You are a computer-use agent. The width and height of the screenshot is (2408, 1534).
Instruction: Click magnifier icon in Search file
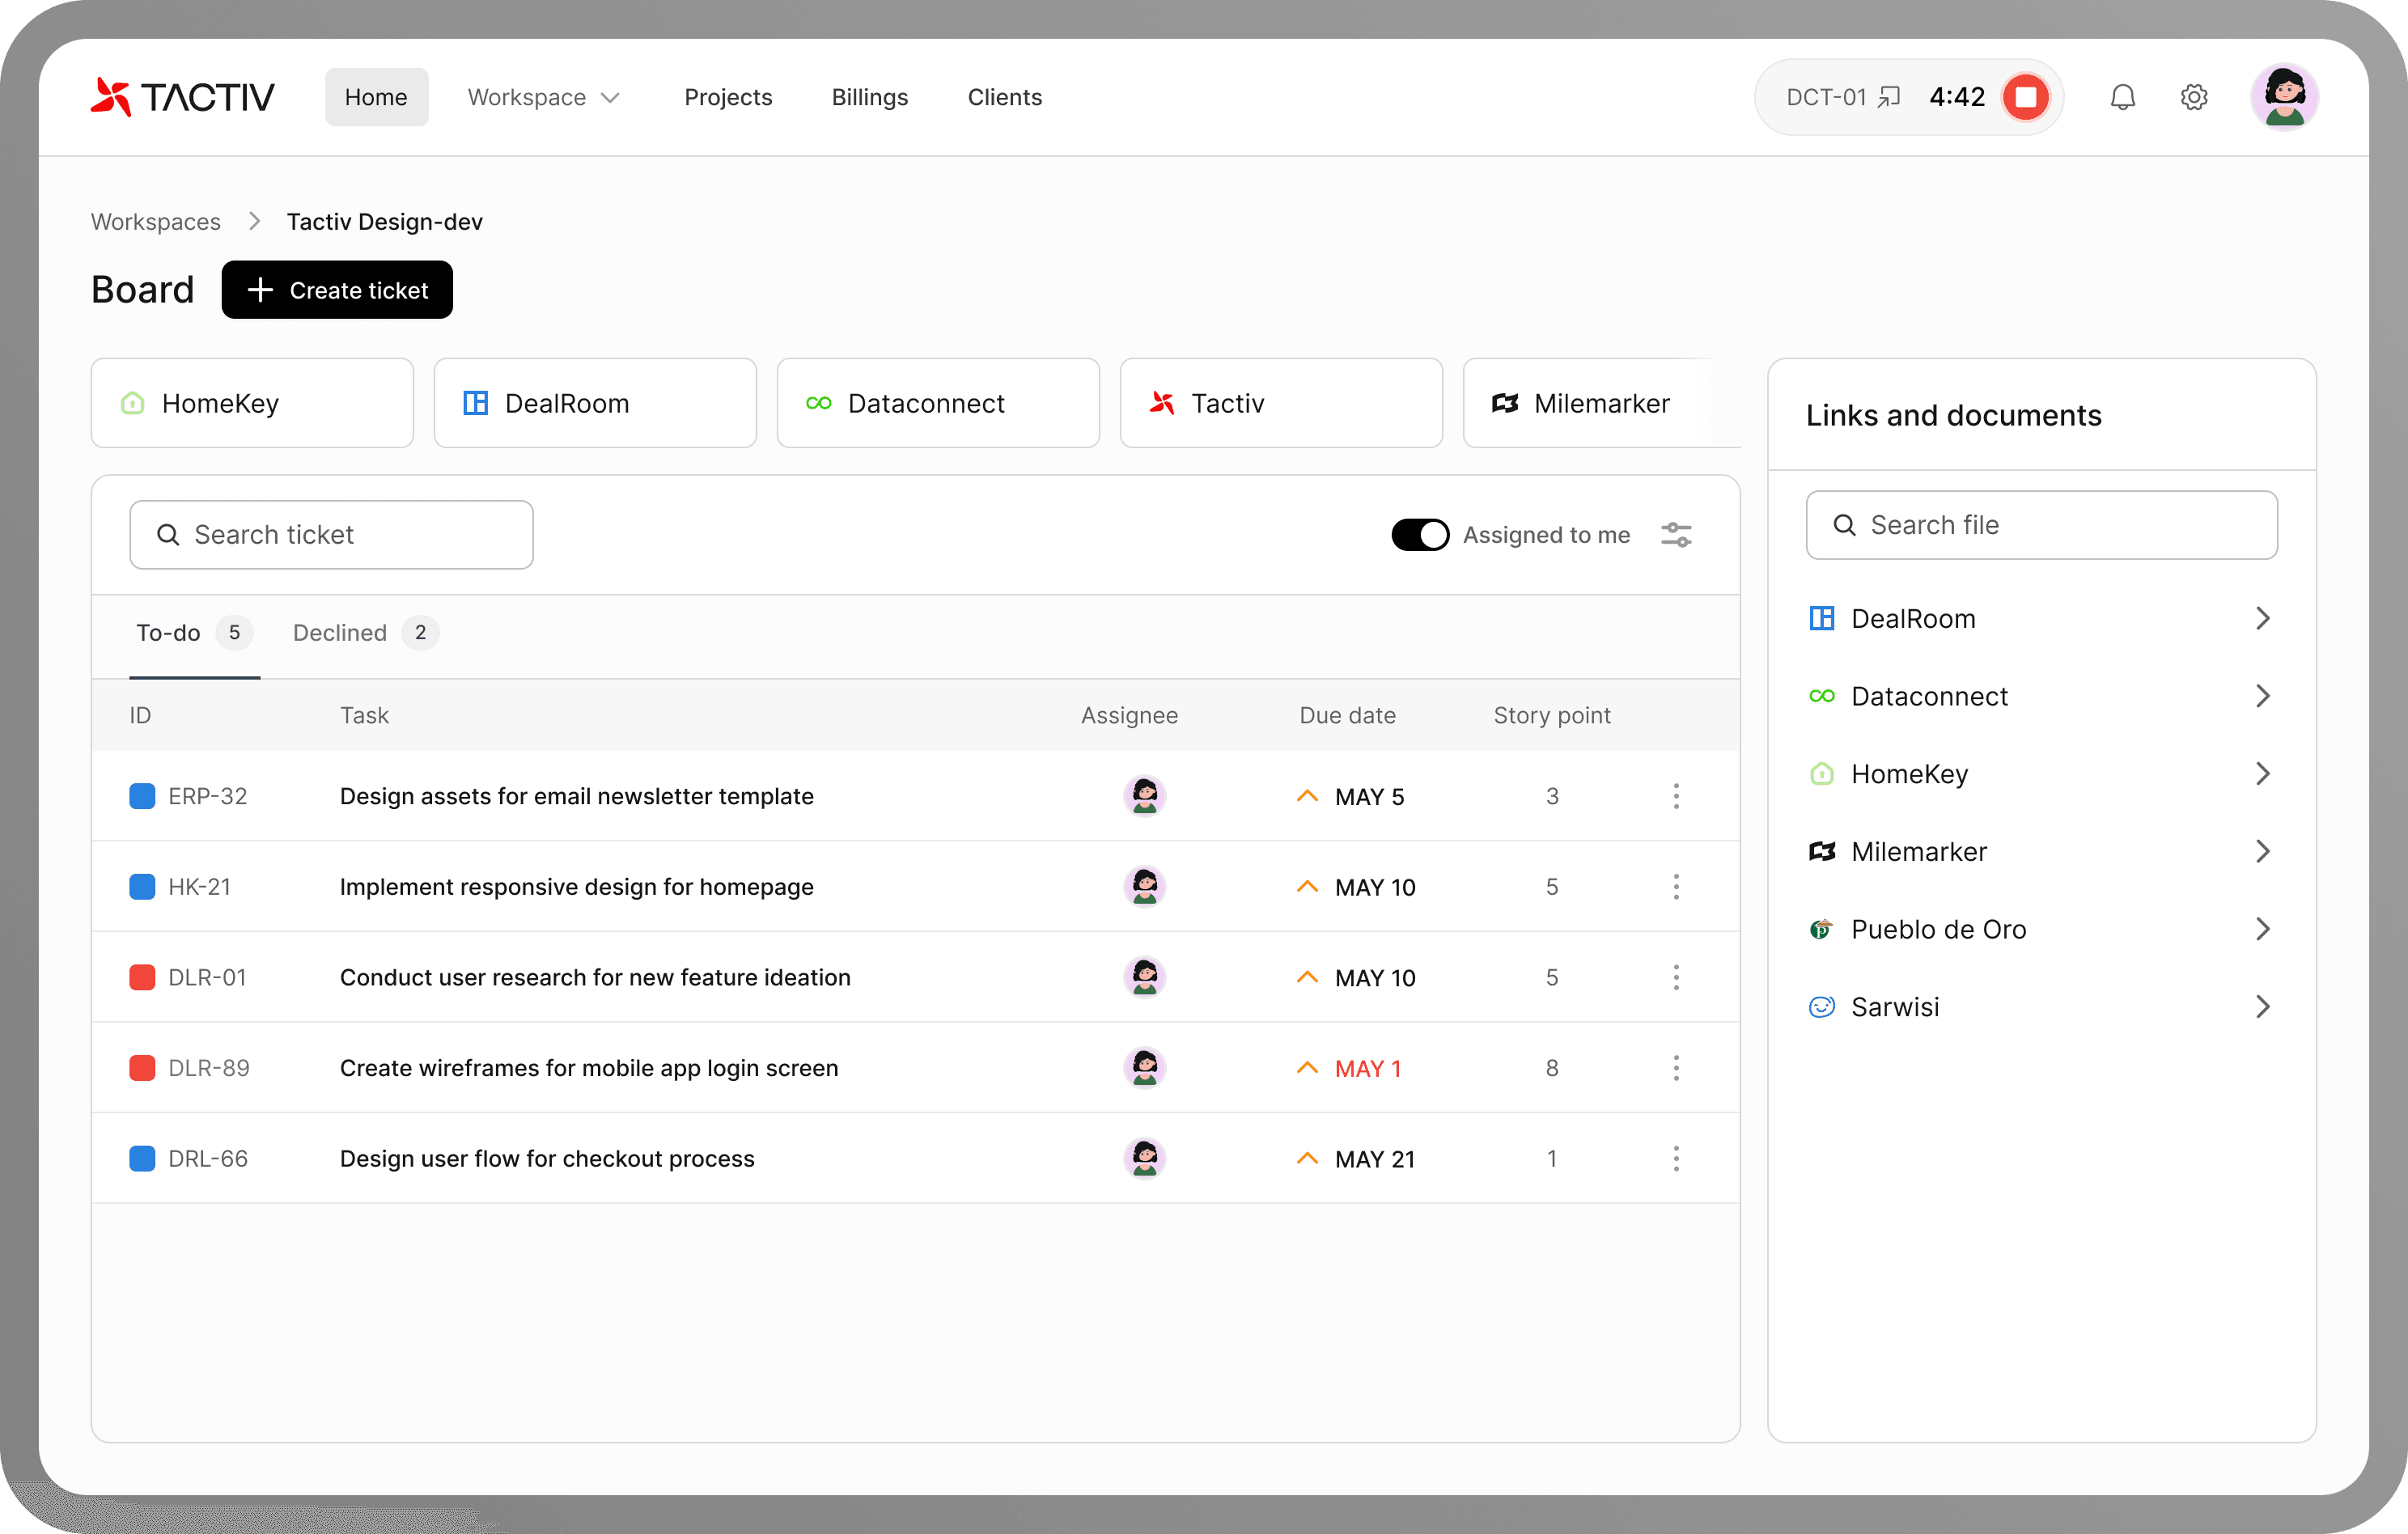[1844, 525]
